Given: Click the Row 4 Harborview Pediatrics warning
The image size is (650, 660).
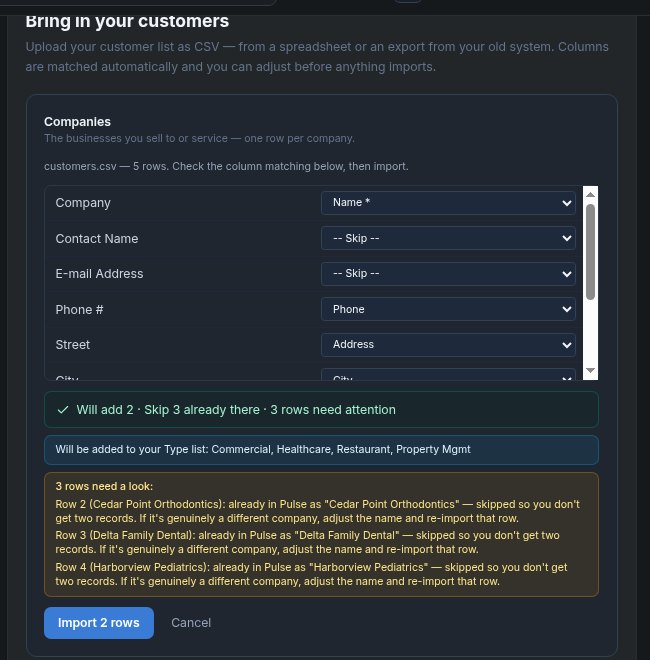Looking at the screenshot, I should tap(311, 574).
